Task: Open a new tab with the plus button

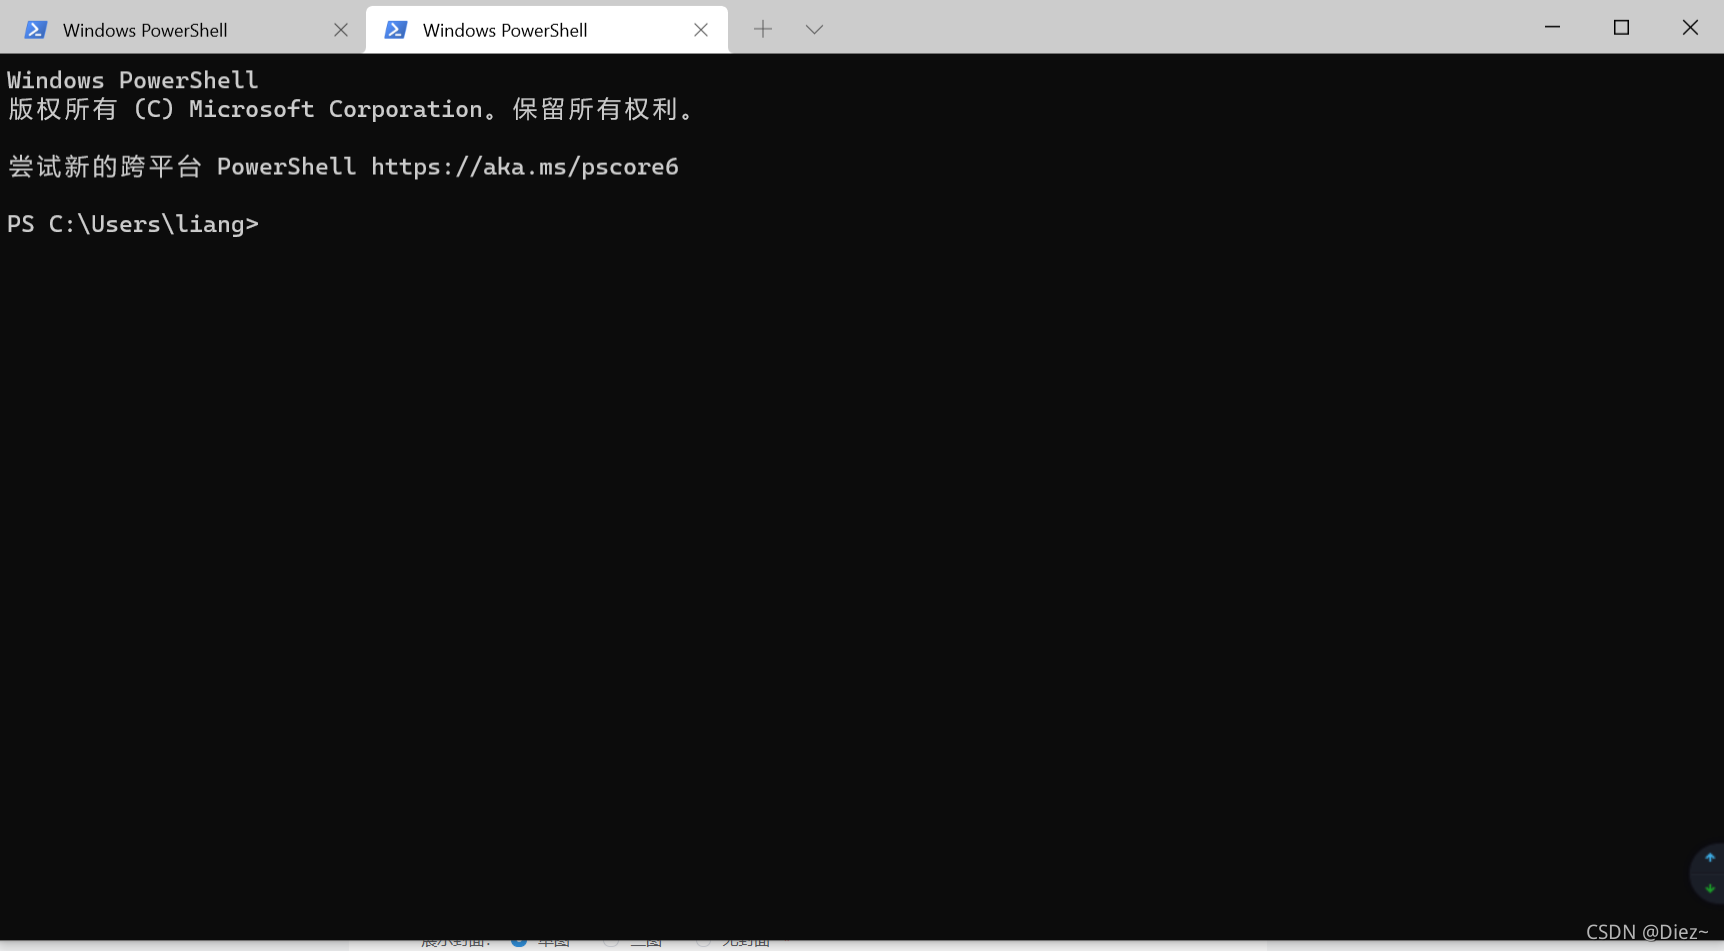Action: point(763,29)
